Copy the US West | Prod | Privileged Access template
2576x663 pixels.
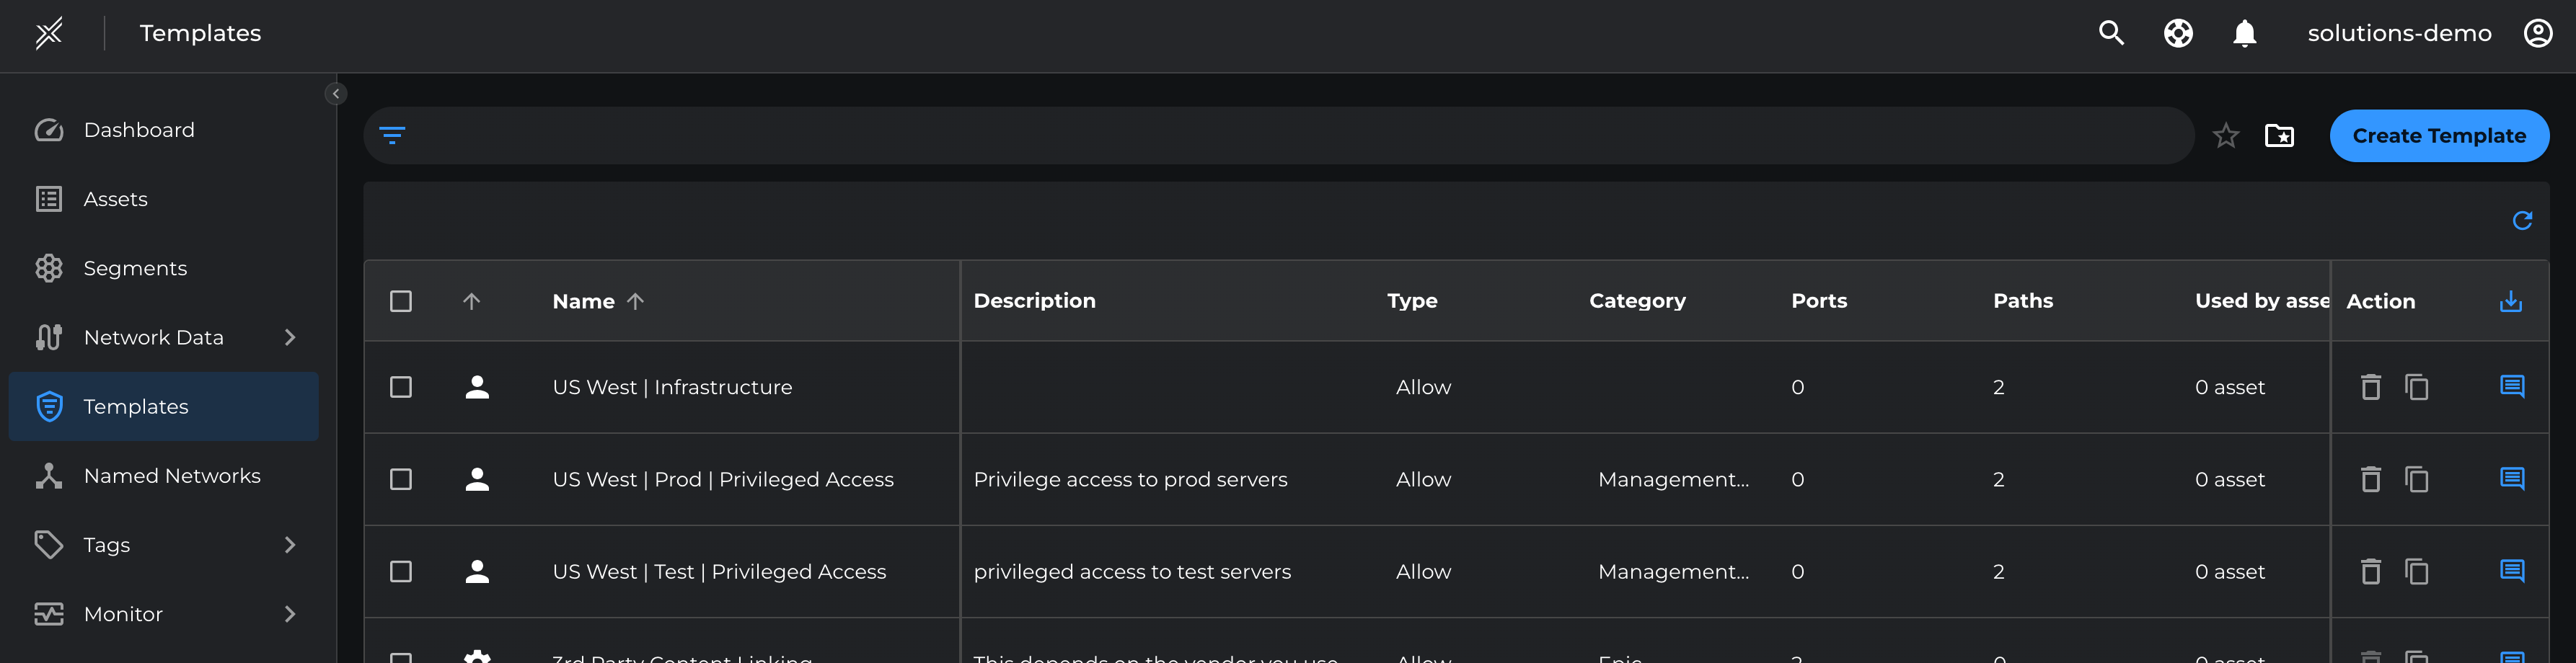2416,479
